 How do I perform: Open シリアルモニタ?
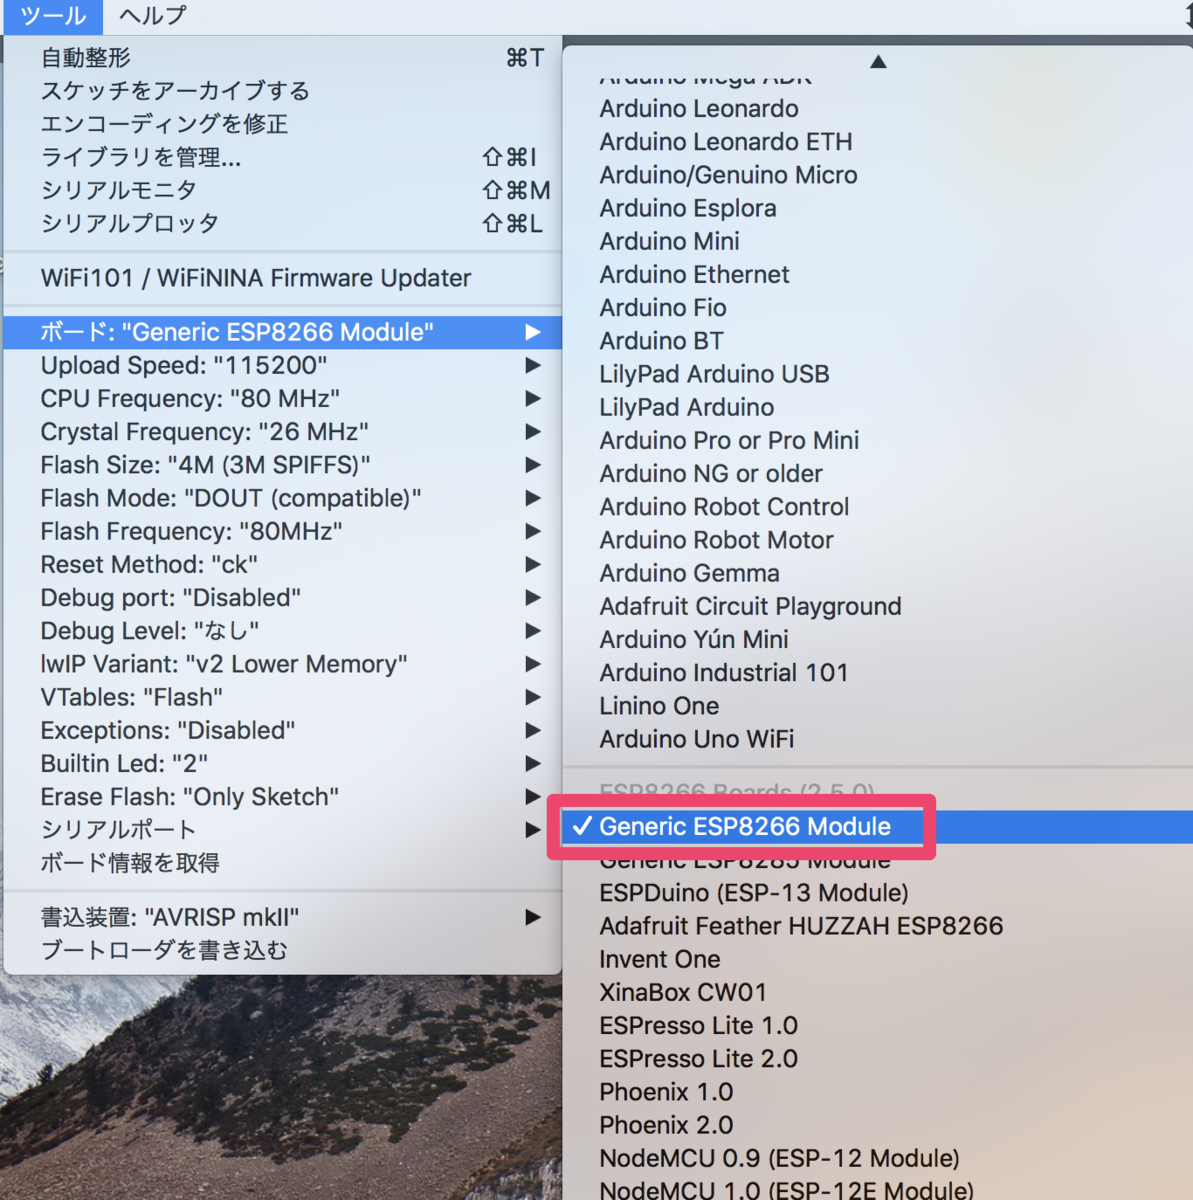pyautogui.click(x=283, y=190)
